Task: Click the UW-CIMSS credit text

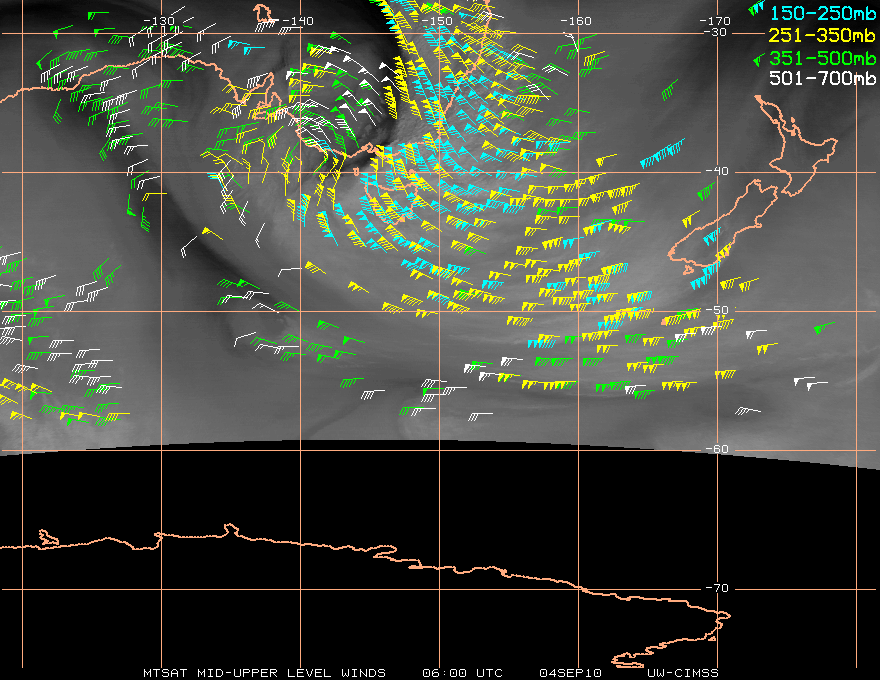Action: click(x=682, y=673)
